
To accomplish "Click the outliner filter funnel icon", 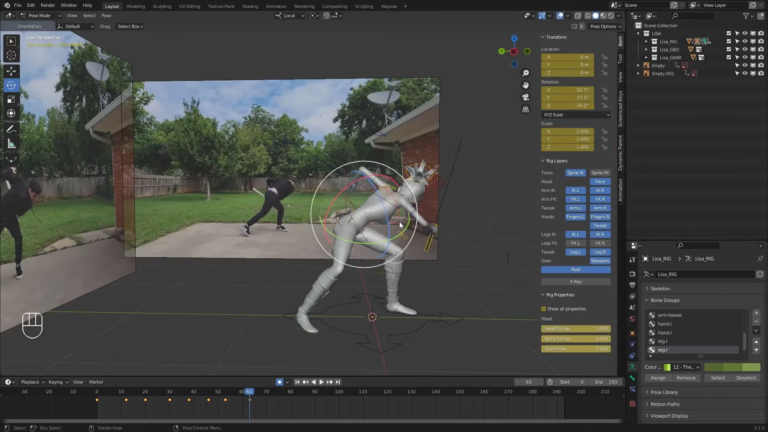I will (746, 16).
